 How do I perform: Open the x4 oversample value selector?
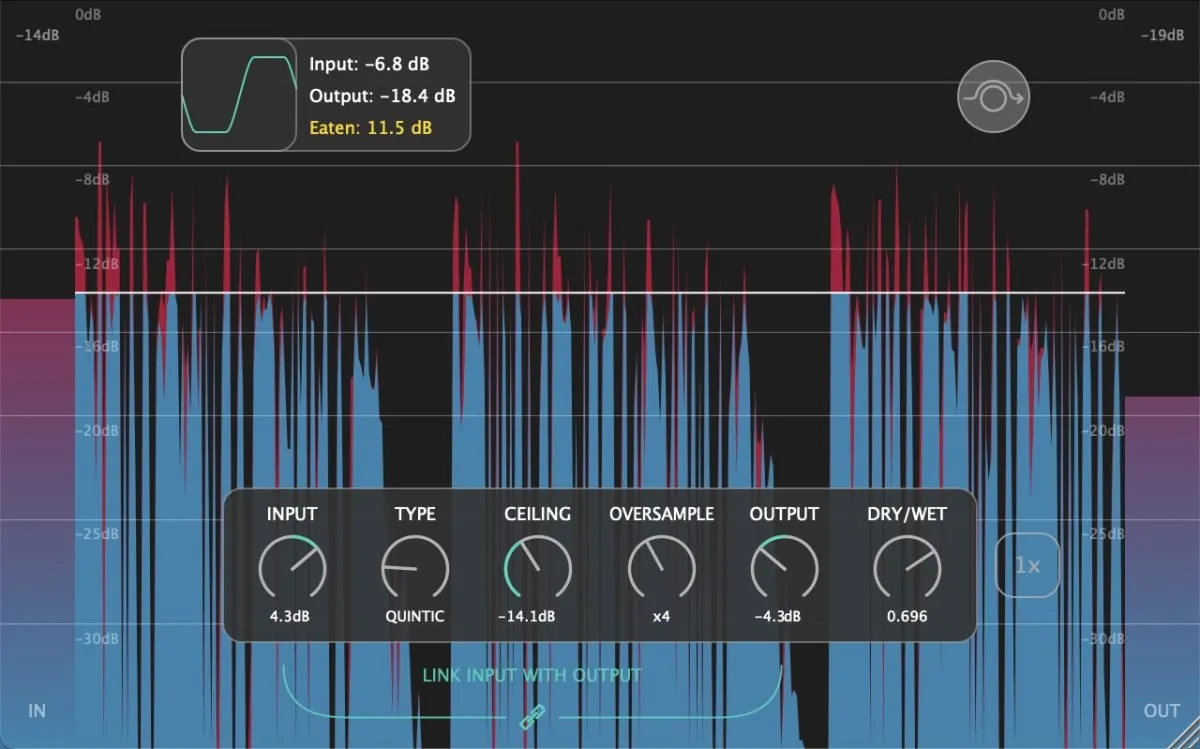pyautogui.click(x=661, y=617)
